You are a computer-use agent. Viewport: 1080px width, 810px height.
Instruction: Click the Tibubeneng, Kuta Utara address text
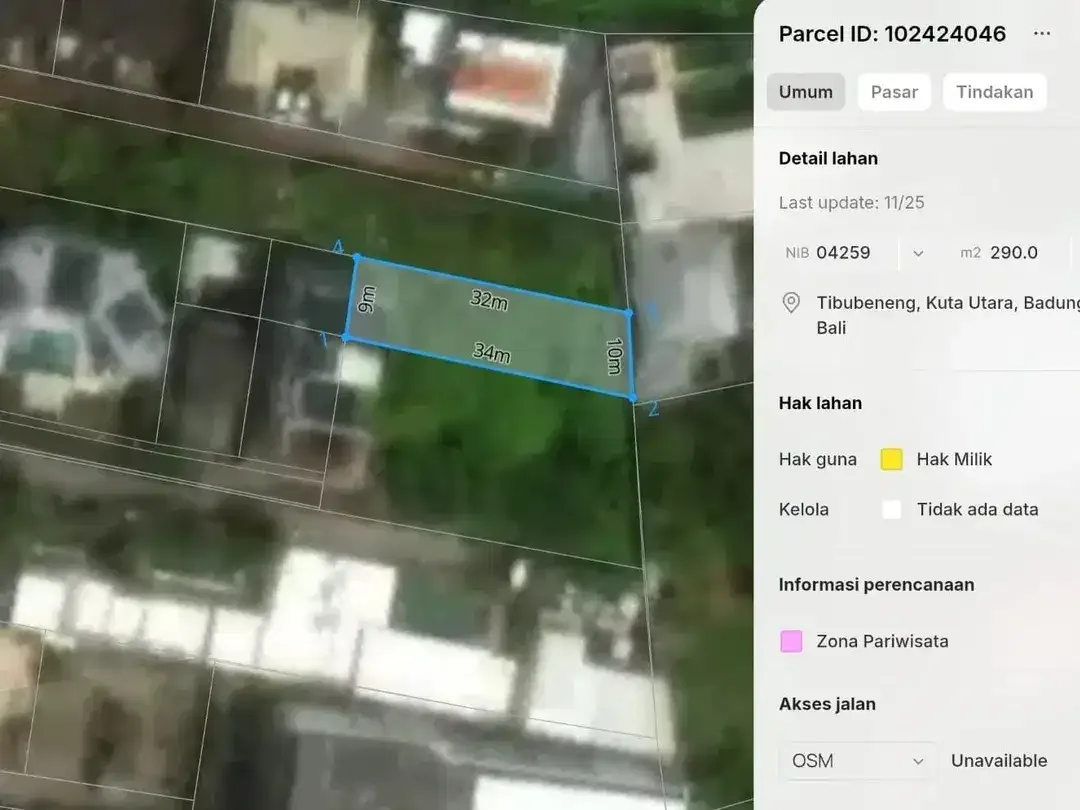point(948,315)
